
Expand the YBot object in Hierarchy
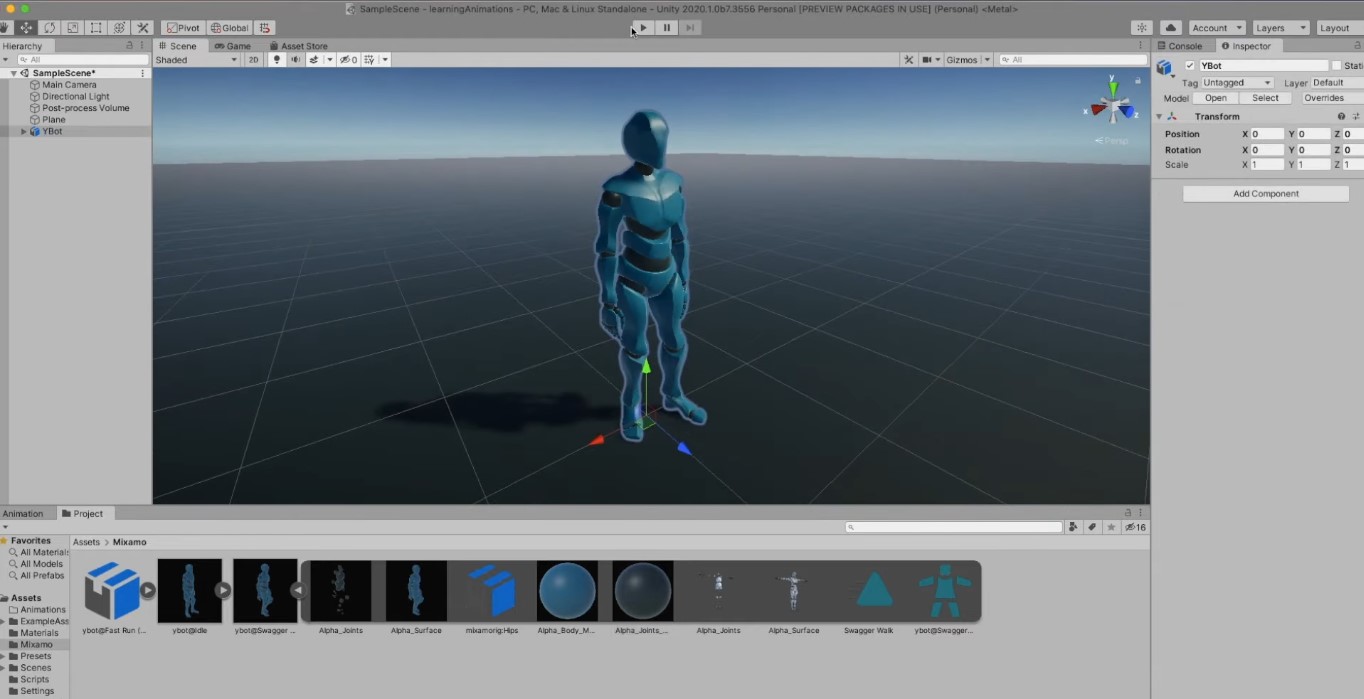coord(23,131)
